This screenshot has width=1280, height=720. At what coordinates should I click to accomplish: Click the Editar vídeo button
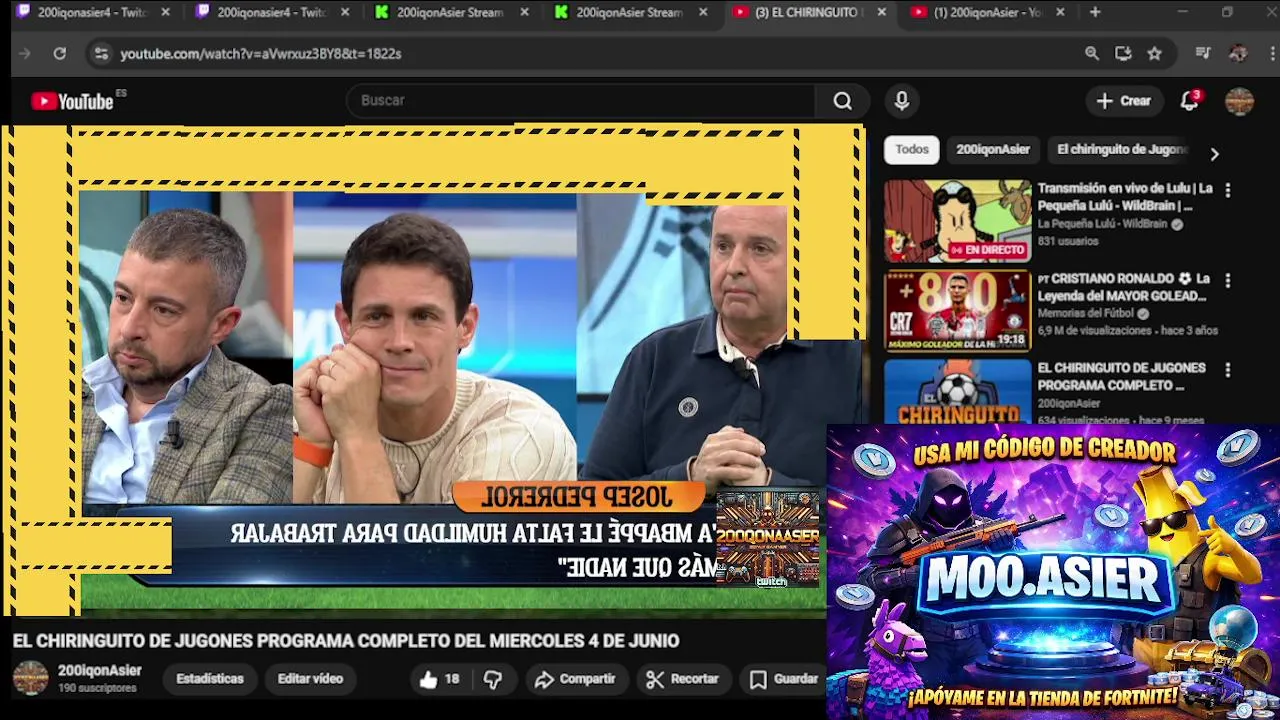pos(310,679)
